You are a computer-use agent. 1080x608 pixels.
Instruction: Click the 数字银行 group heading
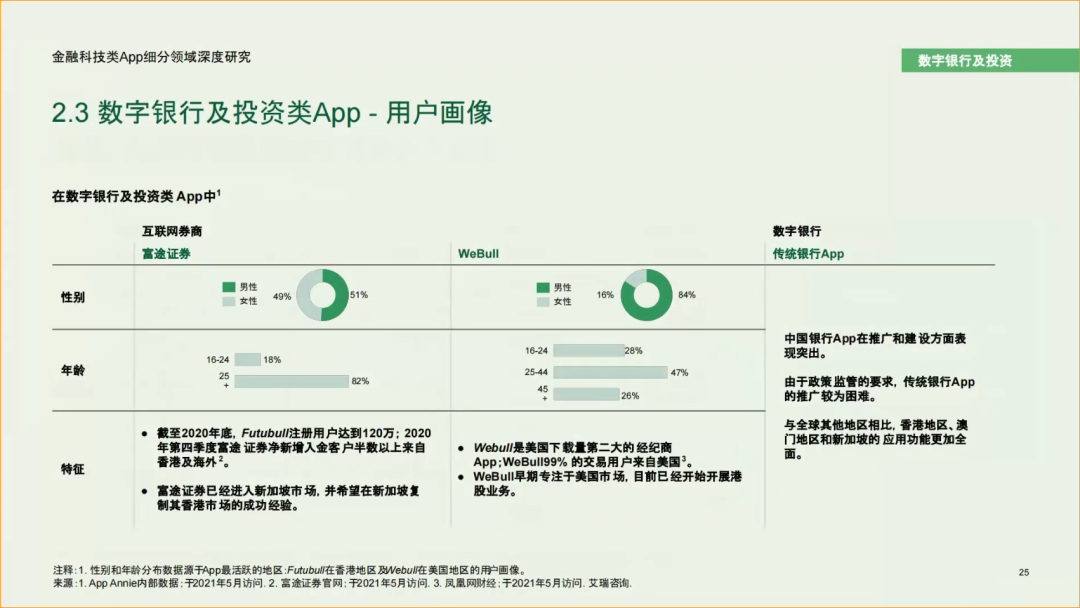(x=796, y=231)
